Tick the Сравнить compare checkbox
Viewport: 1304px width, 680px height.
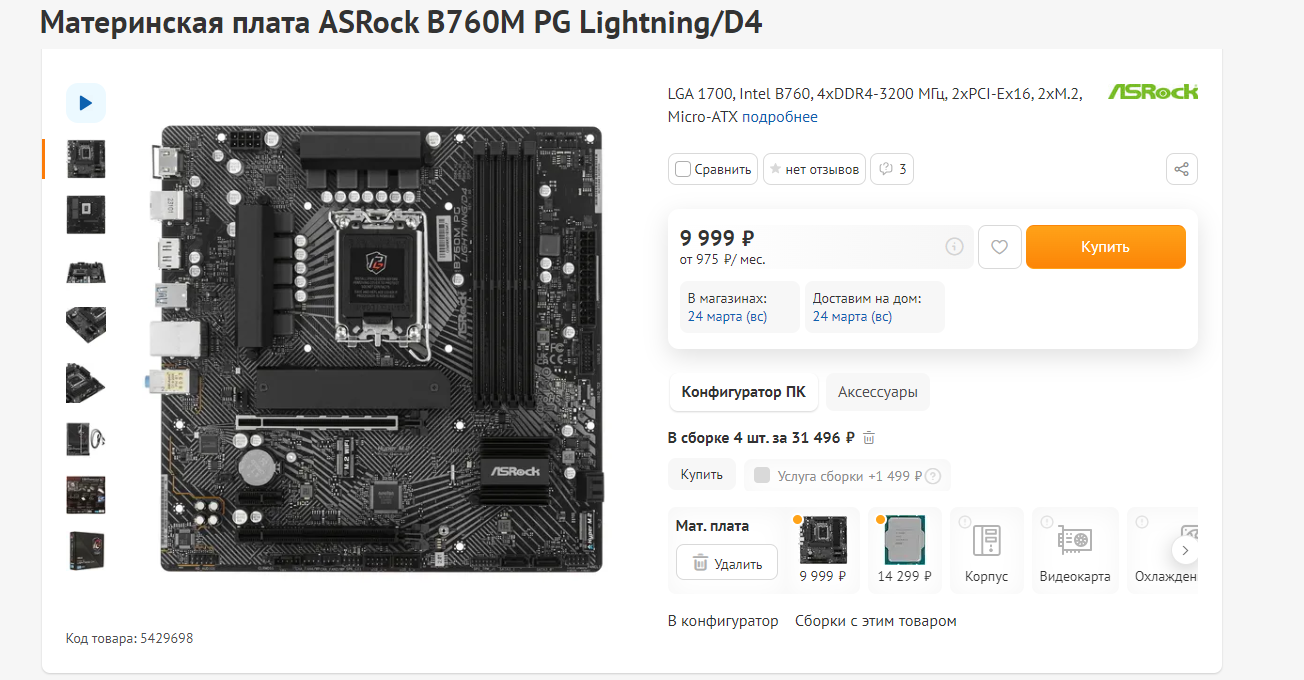pyautogui.click(x=683, y=169)
